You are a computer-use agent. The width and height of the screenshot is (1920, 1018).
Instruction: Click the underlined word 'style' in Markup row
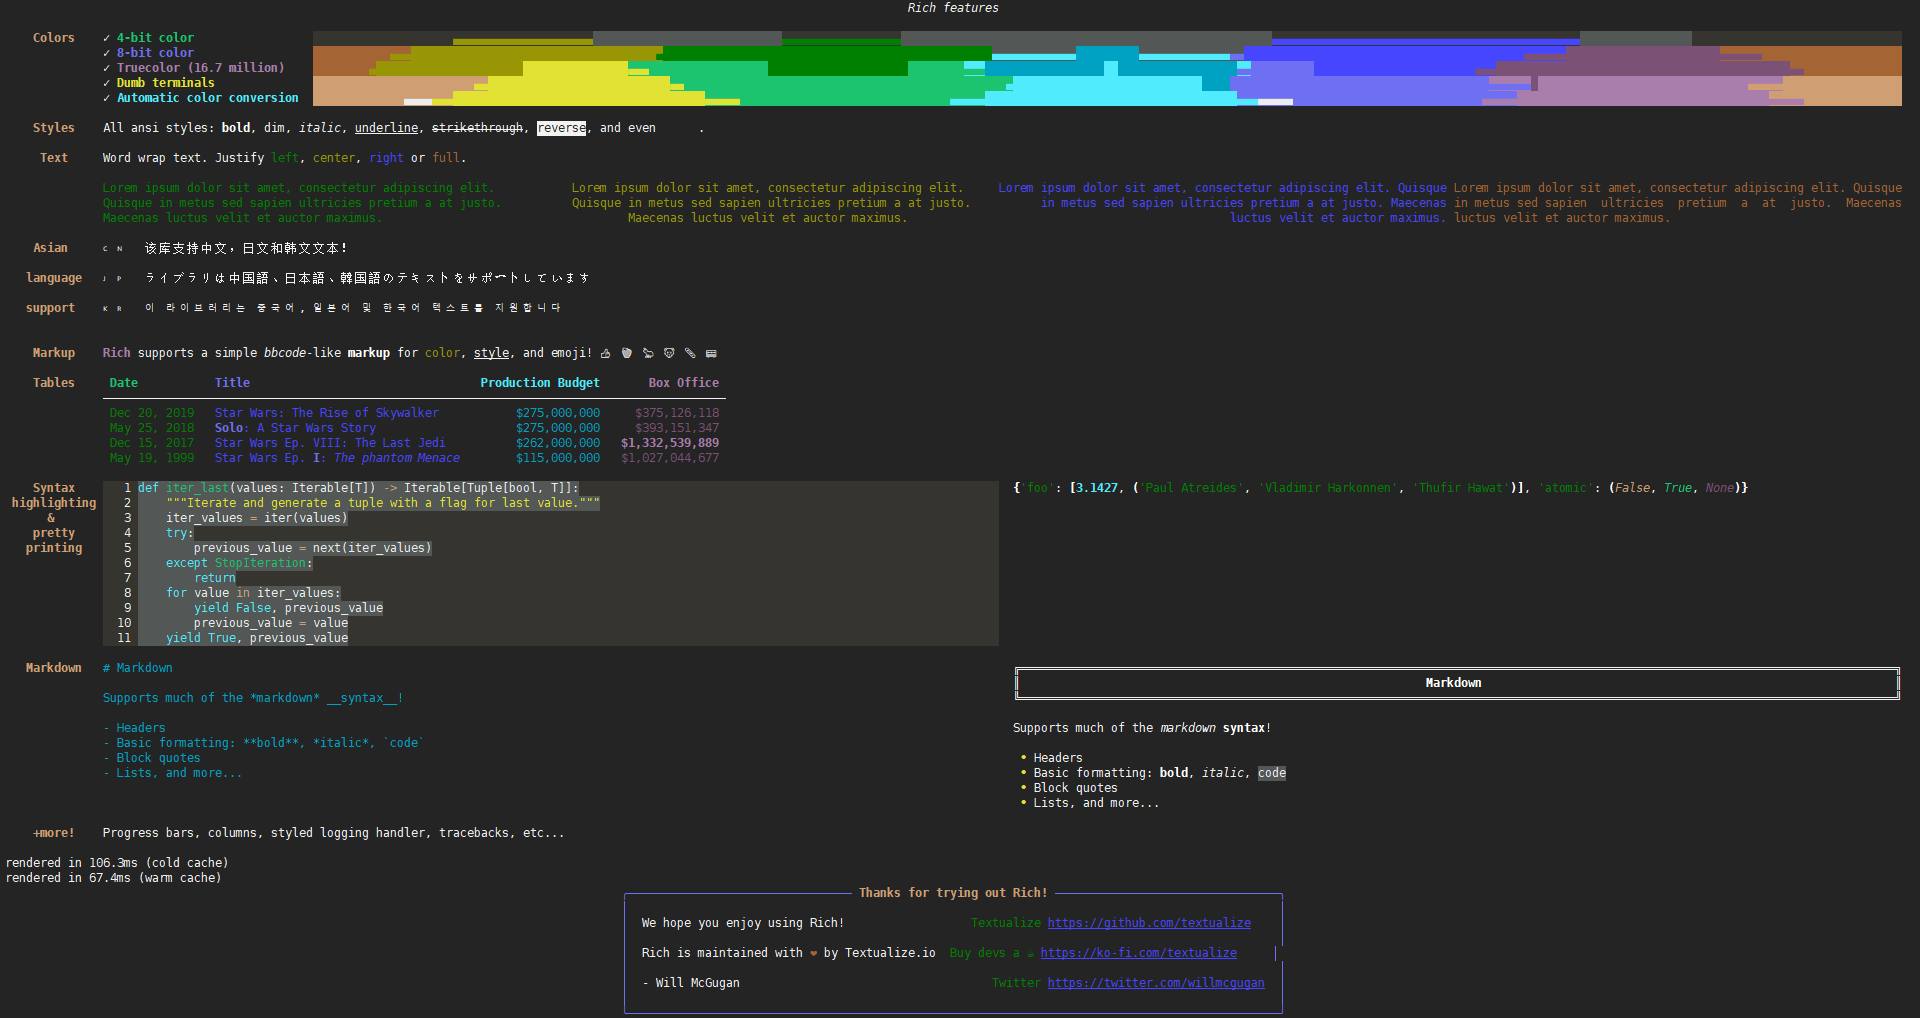coord(491,353)
